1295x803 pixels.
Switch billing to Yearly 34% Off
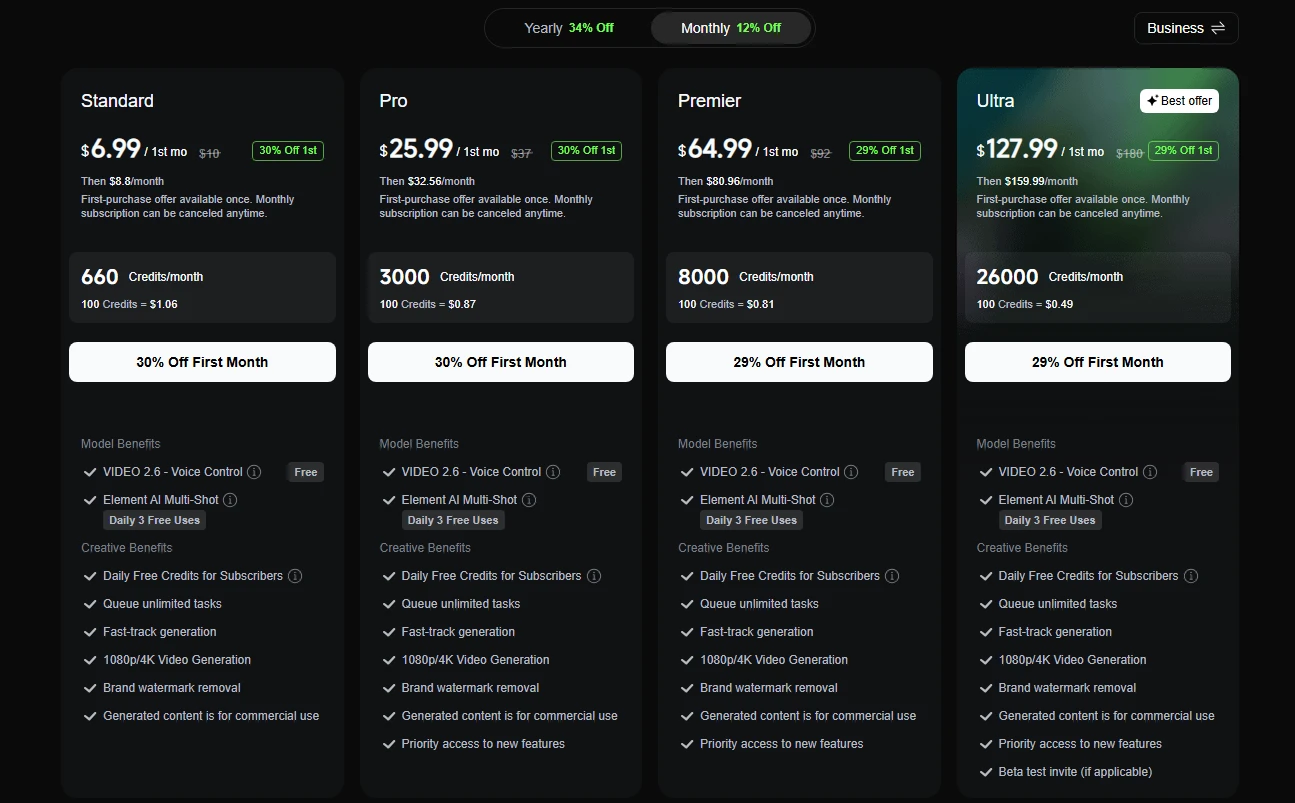click(x=569, y=28)
